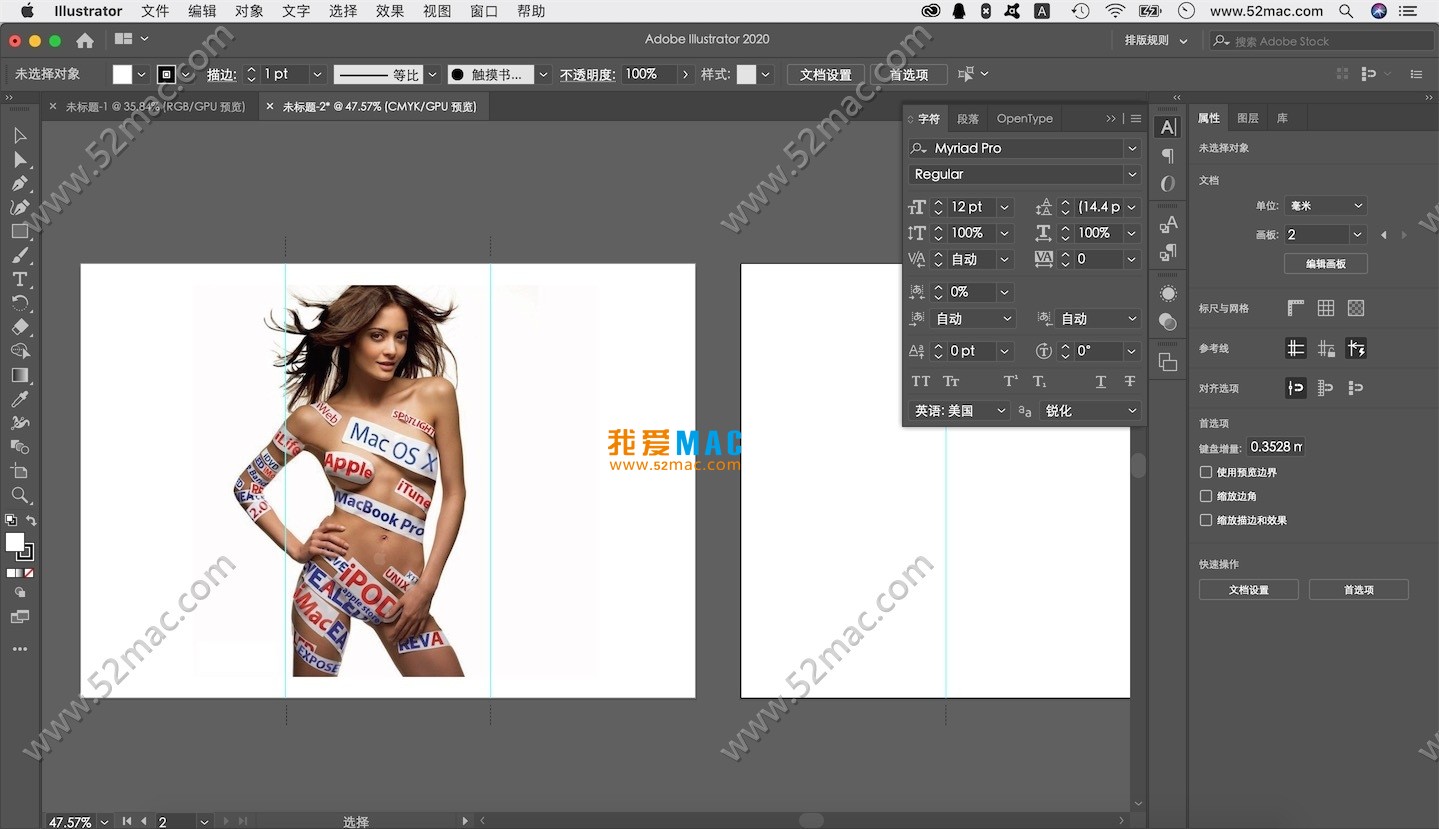Image resolution: width=1439 pixels, height=829 pixels.
Task: Open 画板 number dropdown
Action: tap(1357, 234)
